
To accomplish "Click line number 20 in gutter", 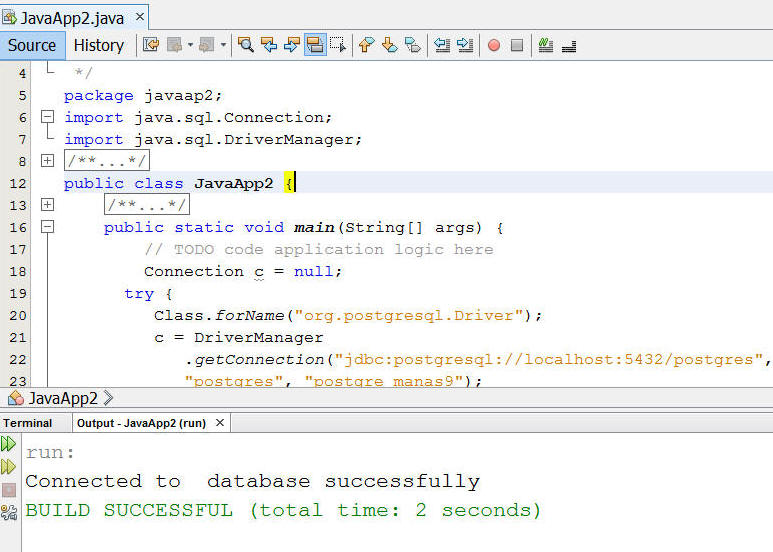I will point(18,315).
